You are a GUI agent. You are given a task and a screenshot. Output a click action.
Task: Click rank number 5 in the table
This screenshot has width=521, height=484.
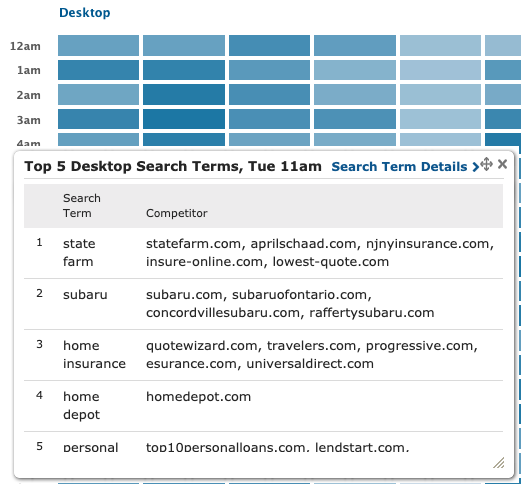39,446
